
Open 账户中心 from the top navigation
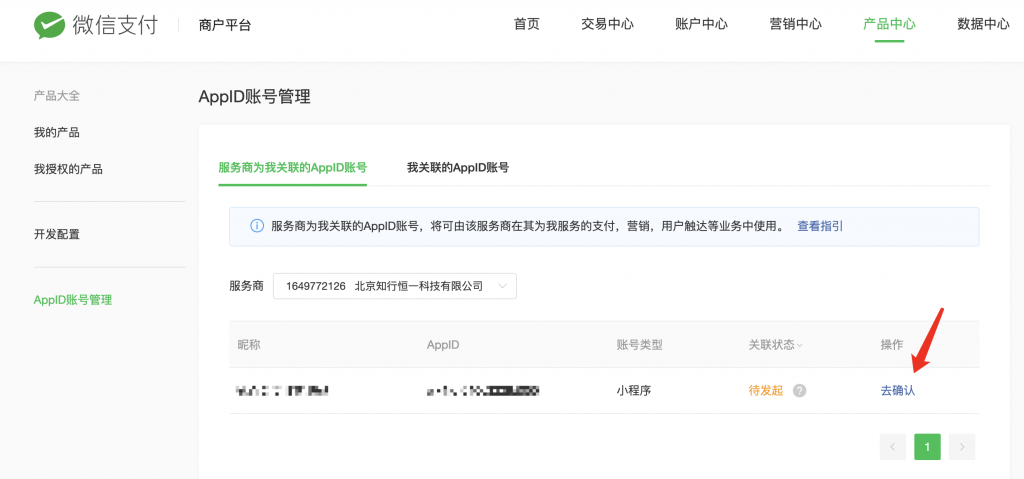(701, 25)
